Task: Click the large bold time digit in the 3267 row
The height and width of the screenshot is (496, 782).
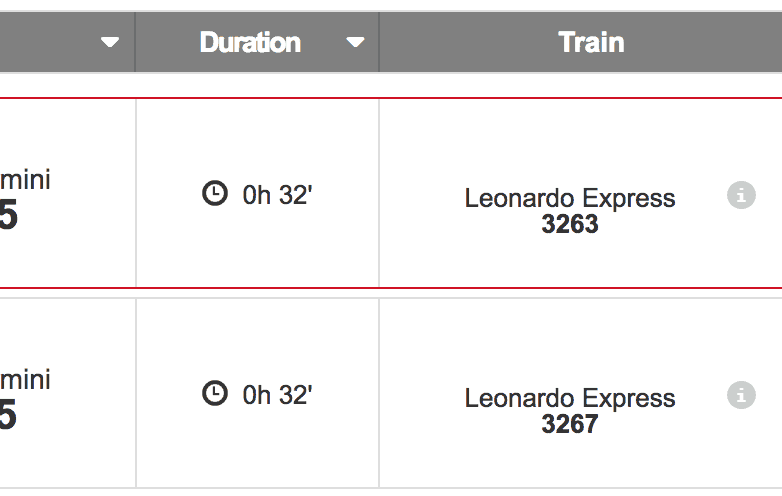Action: pos(8,417)
